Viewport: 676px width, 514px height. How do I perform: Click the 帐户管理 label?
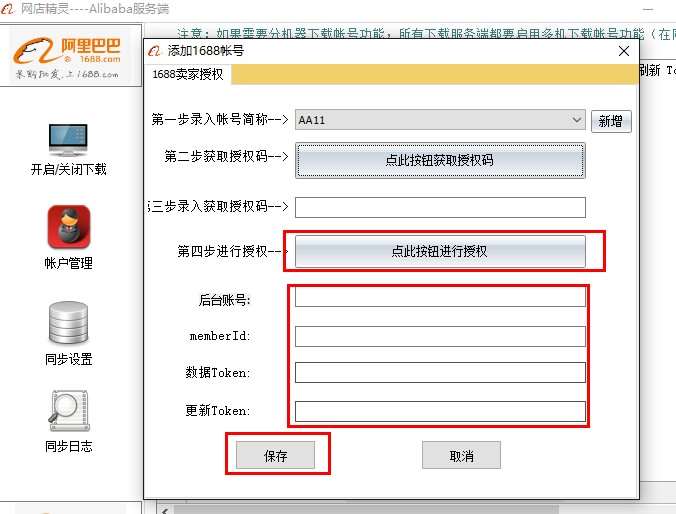click(x=69, y=263)
